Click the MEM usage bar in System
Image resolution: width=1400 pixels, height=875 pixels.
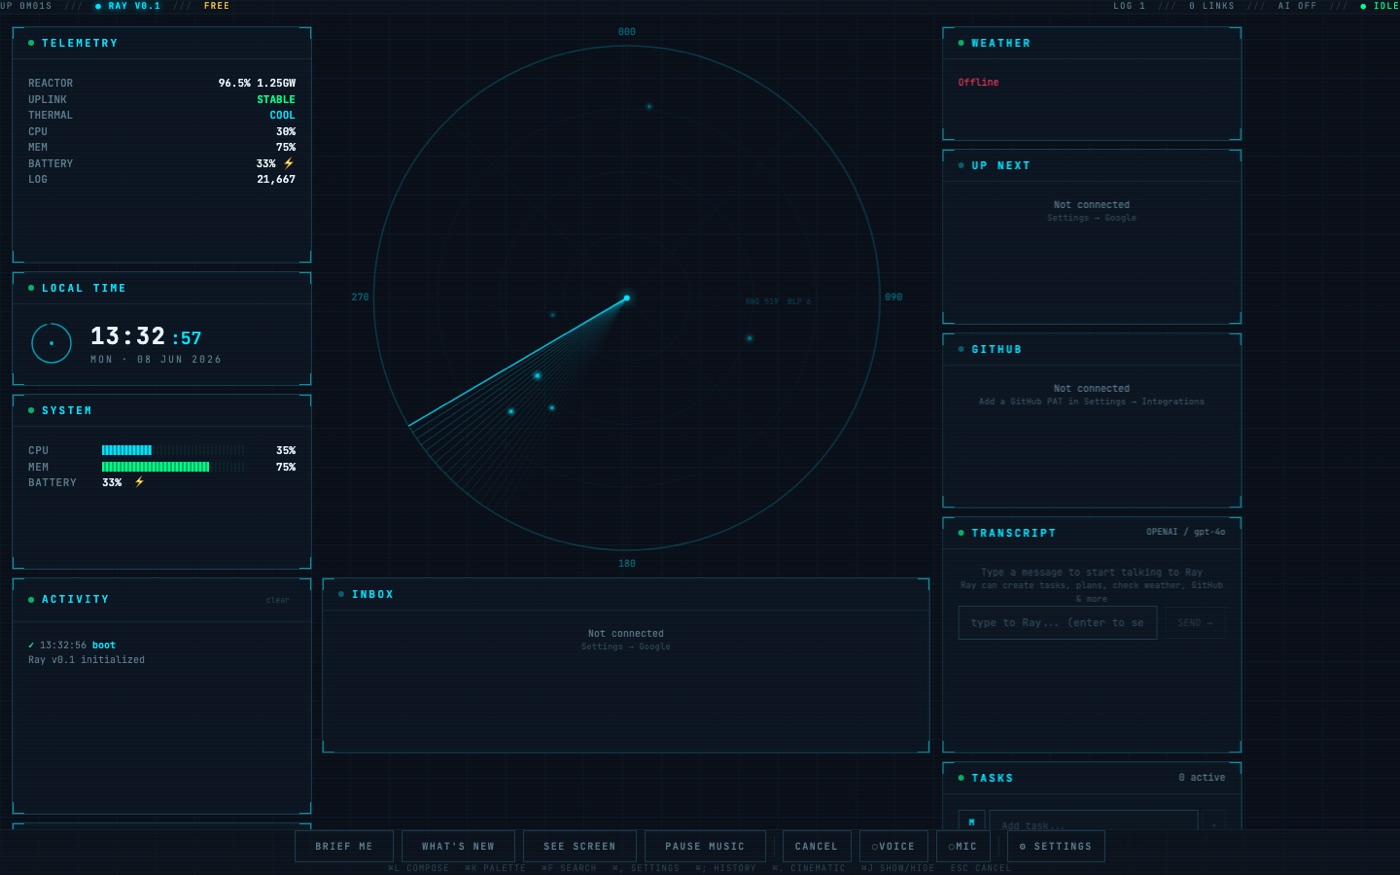click(173, 467)
